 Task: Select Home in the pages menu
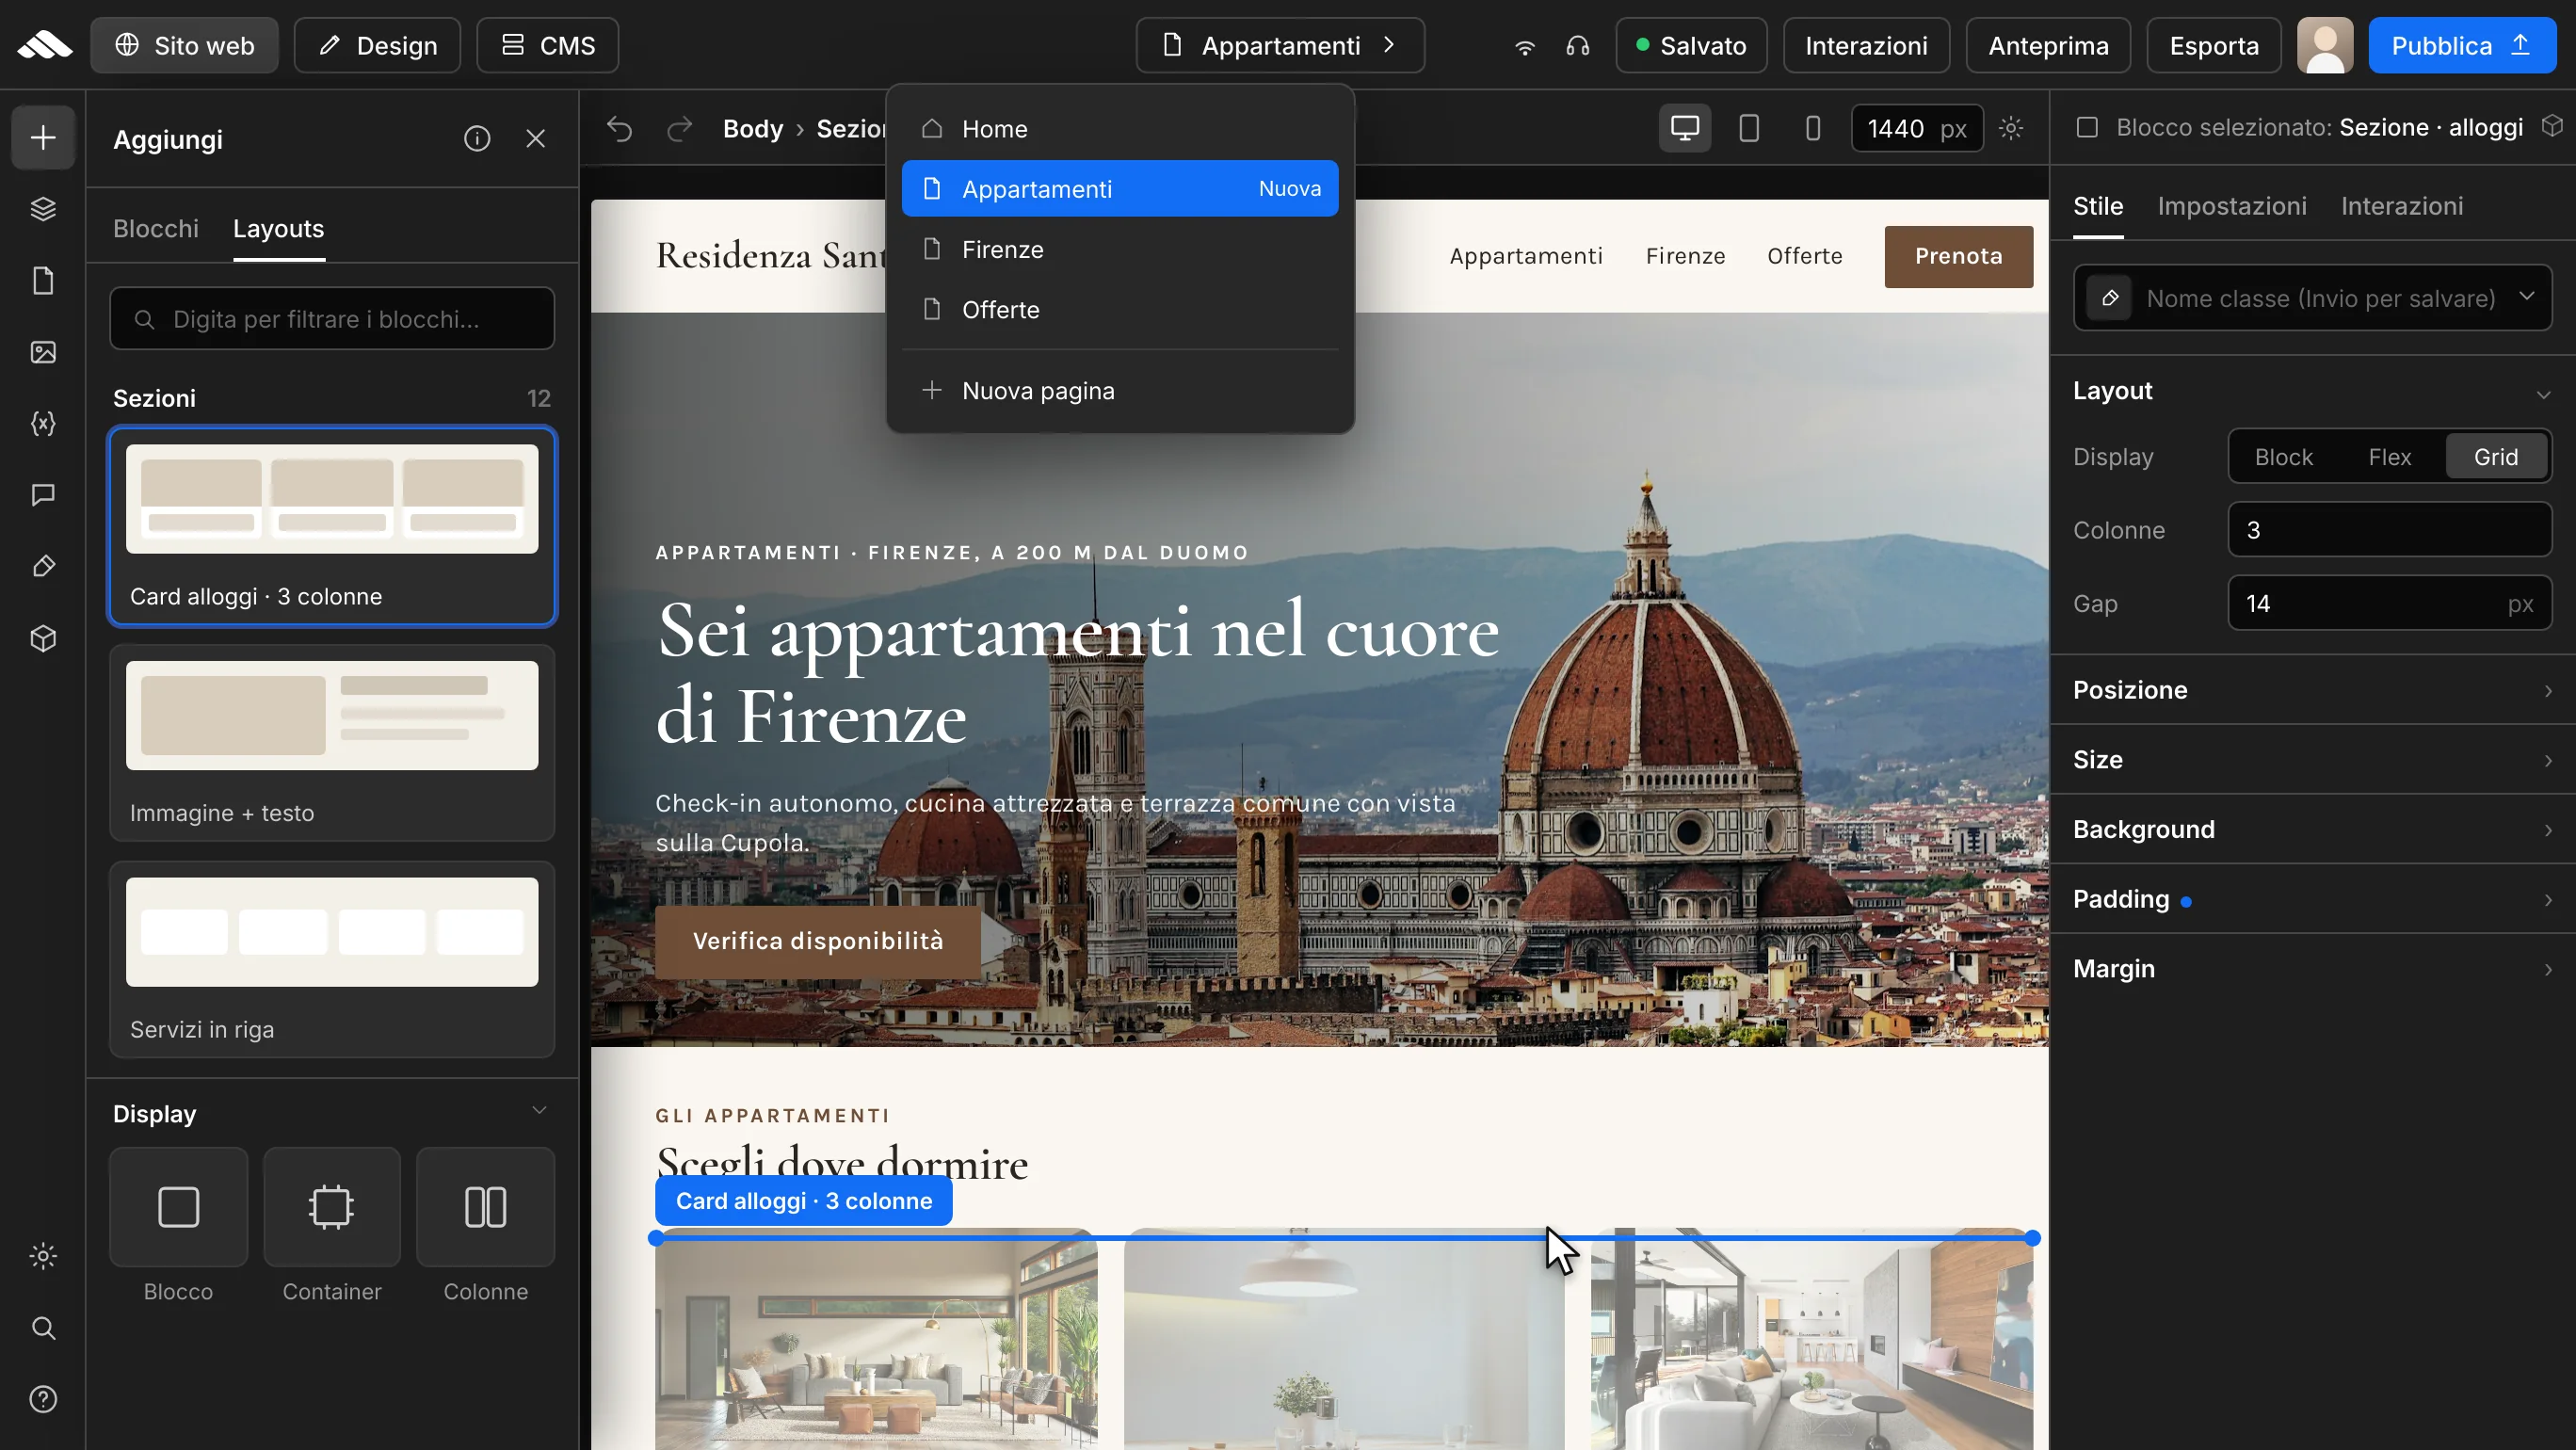[x=1120, y=129]
